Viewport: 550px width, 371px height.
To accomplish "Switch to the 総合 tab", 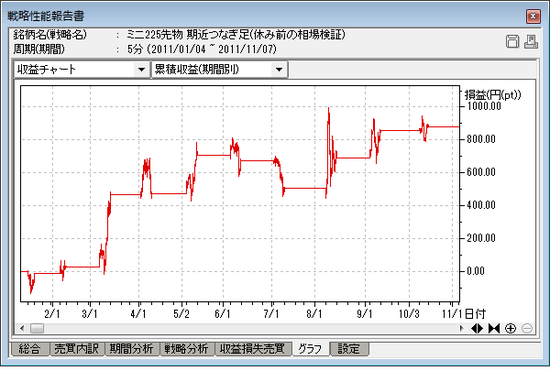I will click(29, 349).
